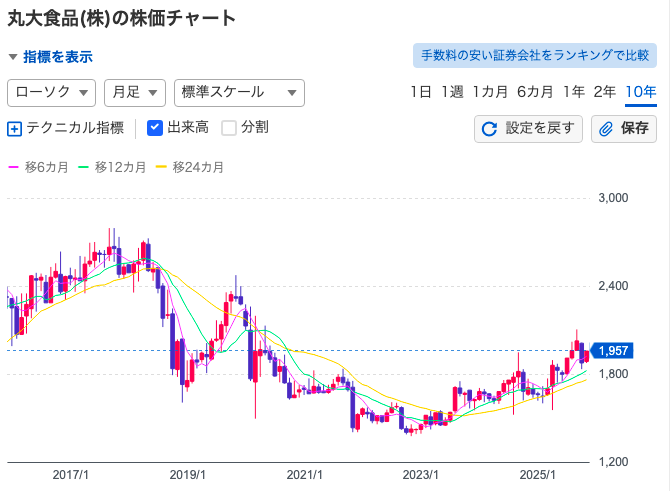
Task: Select the 6カ月 time range tab
Action: (535, 92)
